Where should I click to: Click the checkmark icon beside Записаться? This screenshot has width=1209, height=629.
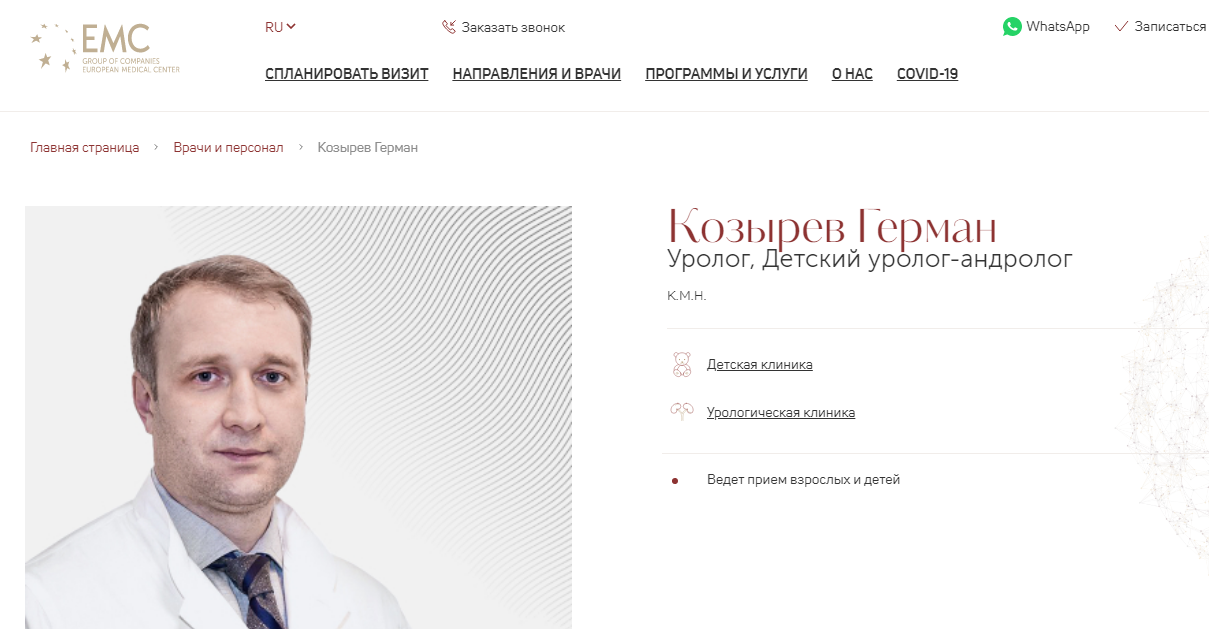tap(1121, 27)
